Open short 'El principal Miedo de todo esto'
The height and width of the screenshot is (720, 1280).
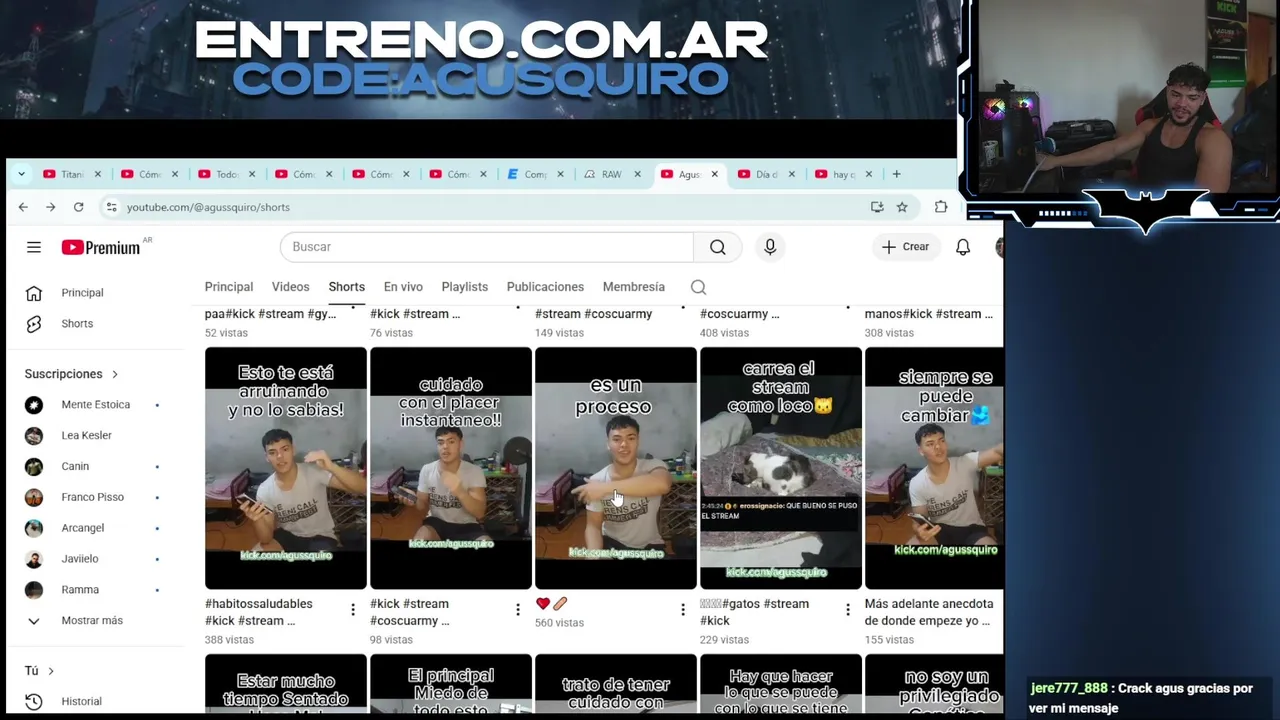tap(451, 684)
